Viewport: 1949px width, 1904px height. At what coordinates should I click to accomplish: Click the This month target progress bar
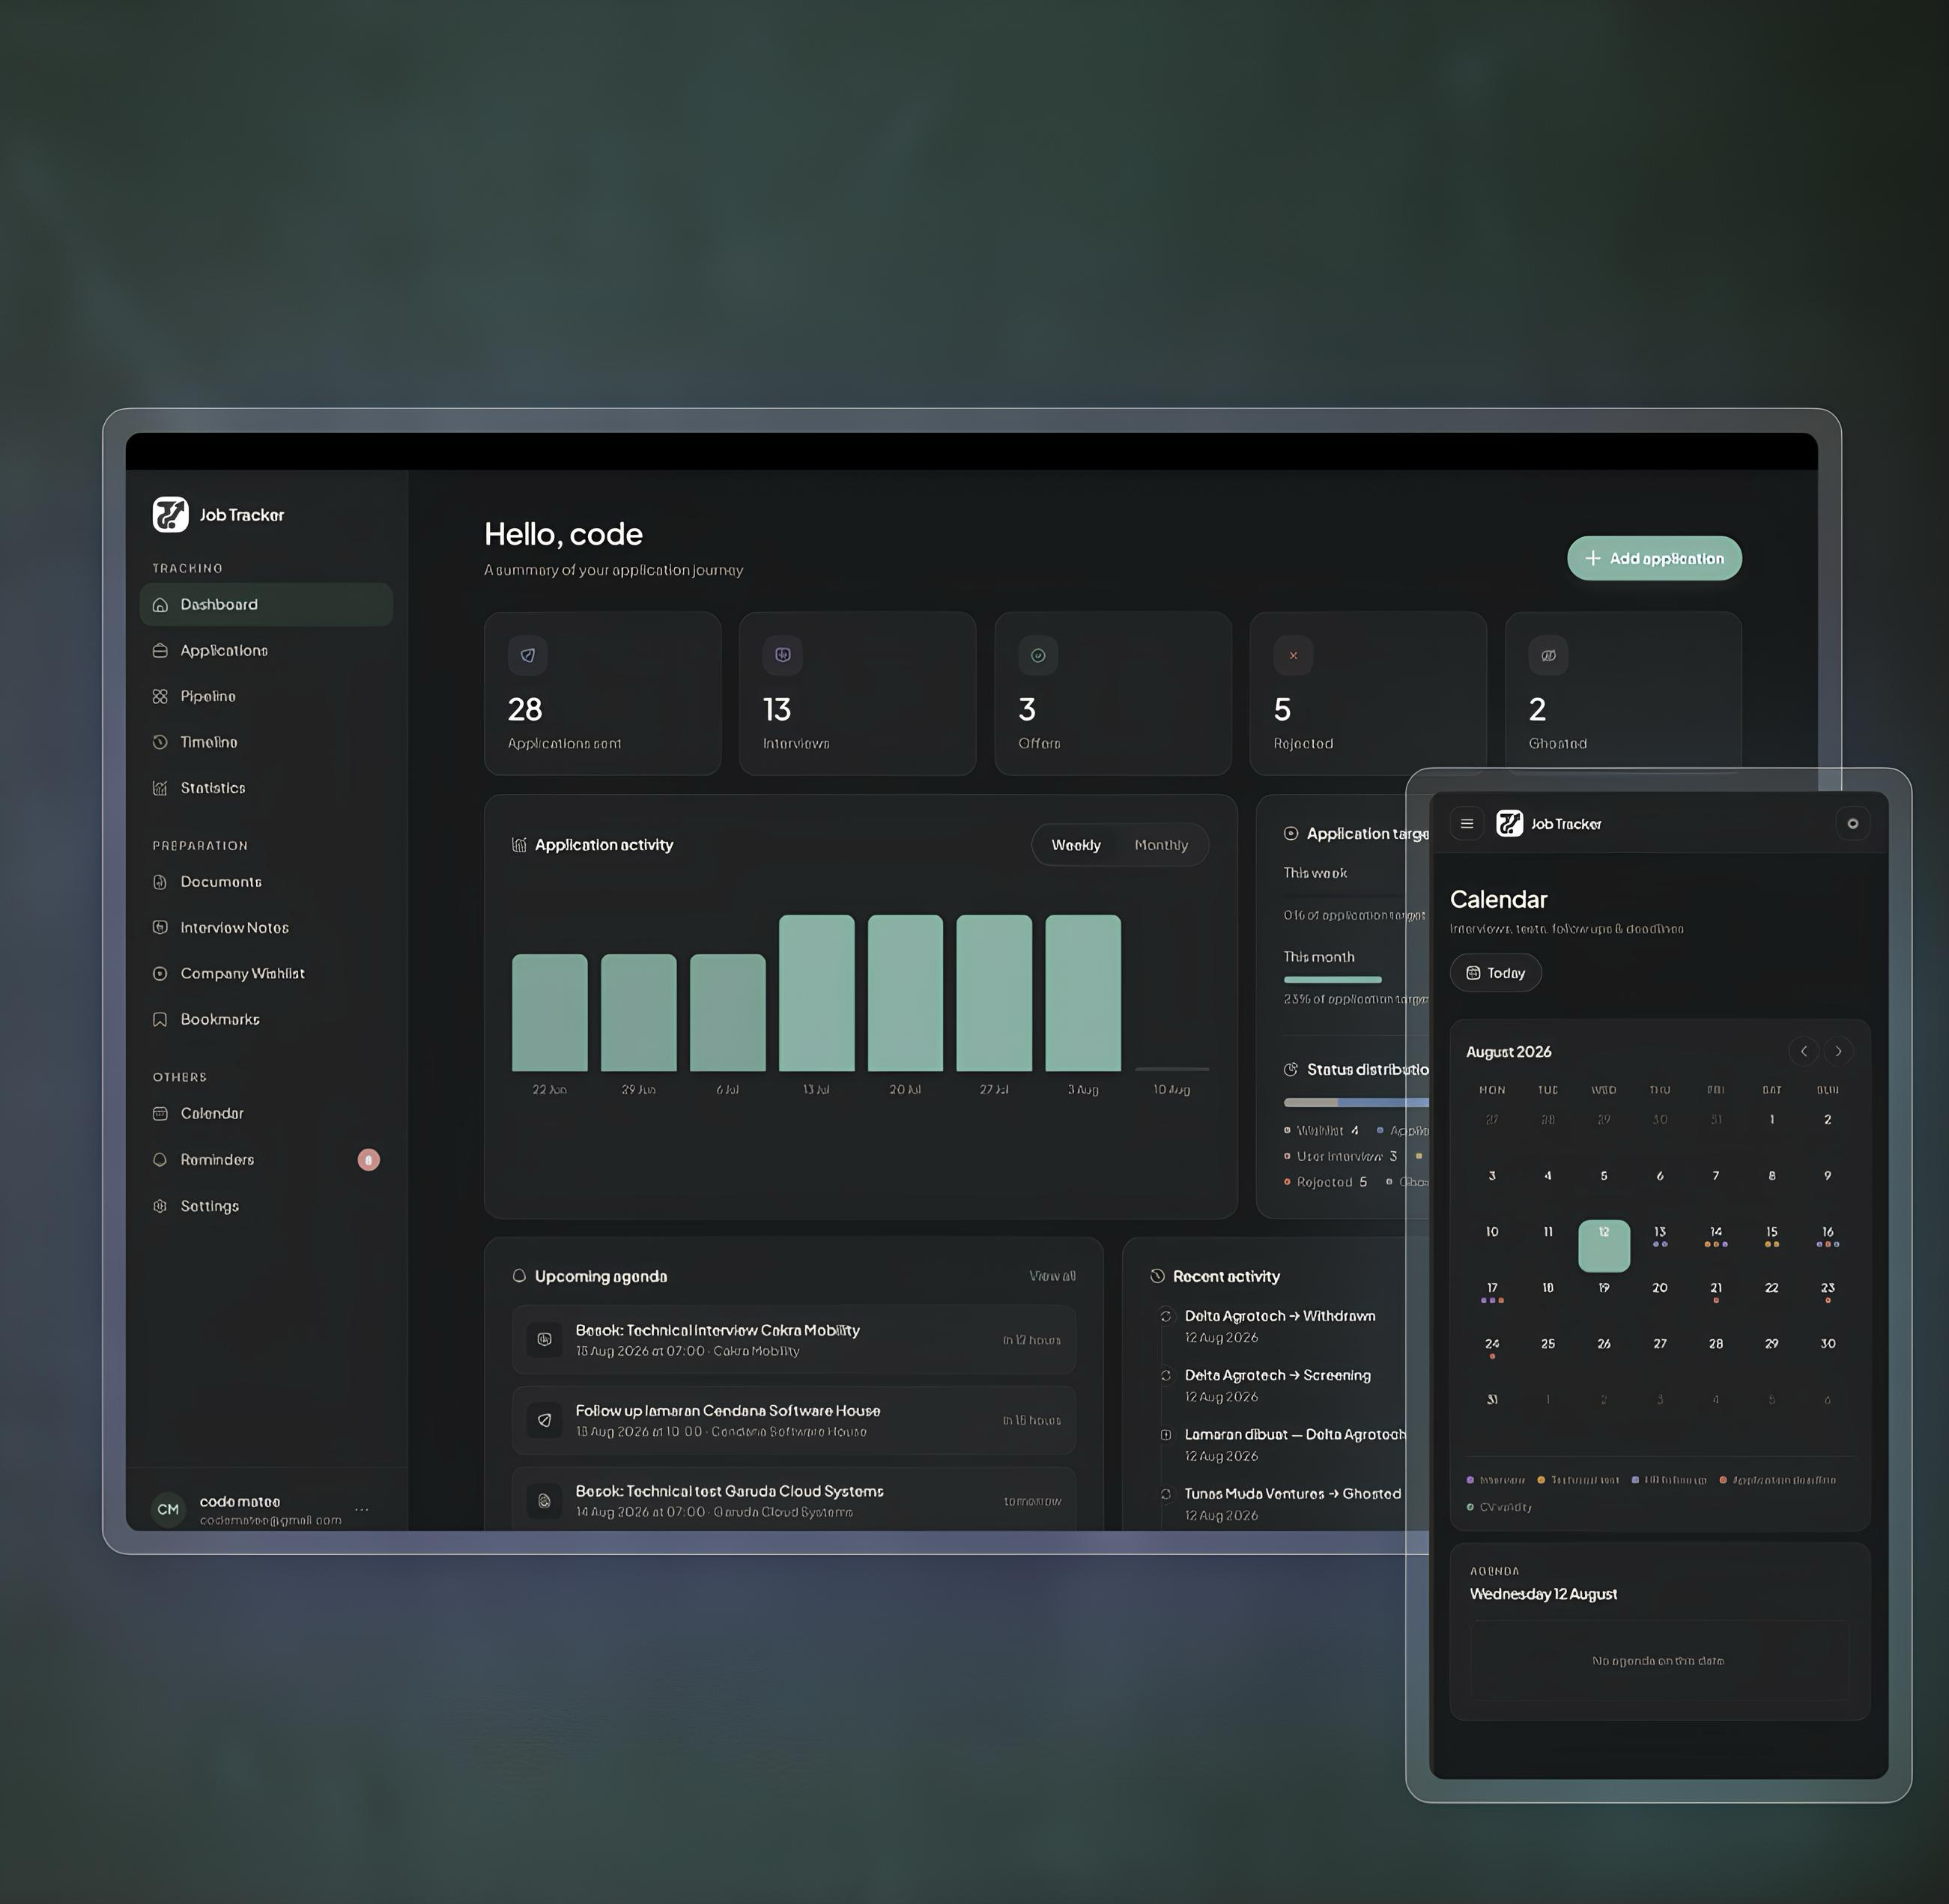click(1333, 979)
